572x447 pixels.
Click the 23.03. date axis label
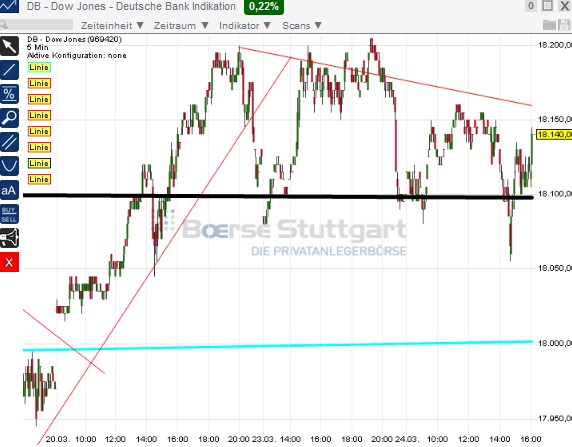(263, 439)
